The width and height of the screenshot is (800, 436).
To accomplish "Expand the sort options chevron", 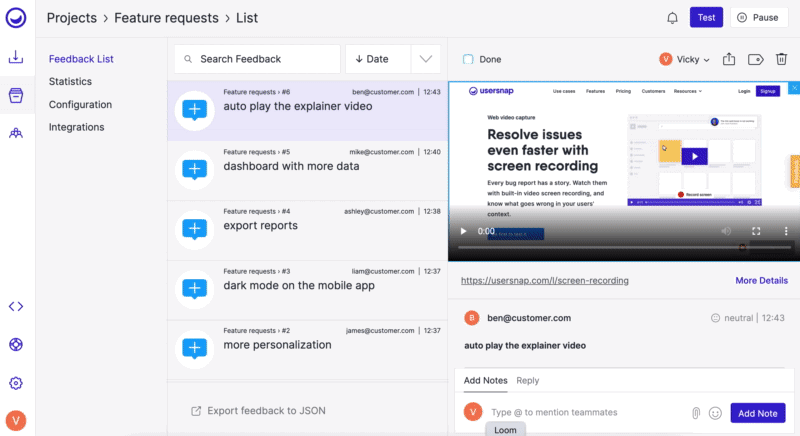I will pos(426,59).
